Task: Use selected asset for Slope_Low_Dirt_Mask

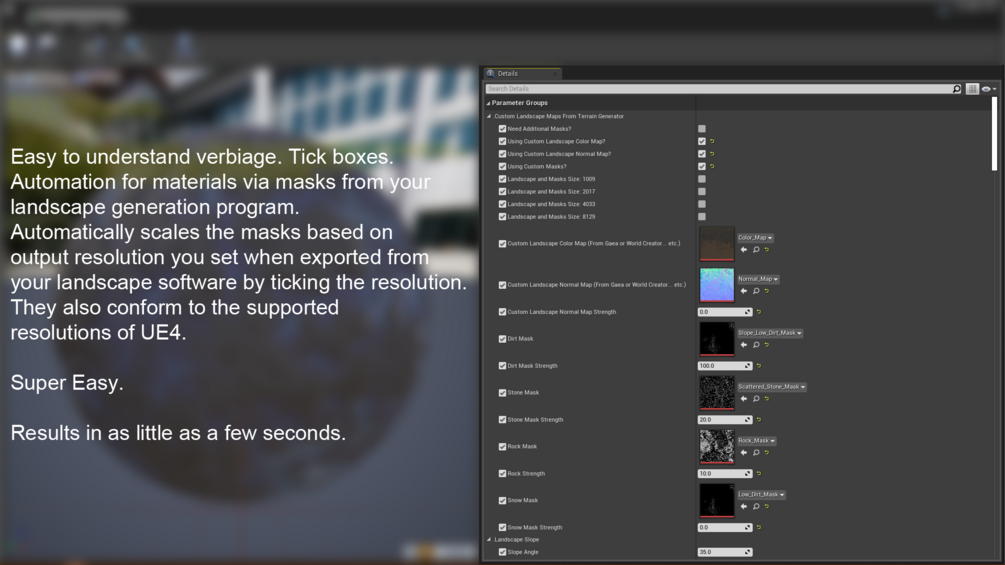Action: [743, 345]
